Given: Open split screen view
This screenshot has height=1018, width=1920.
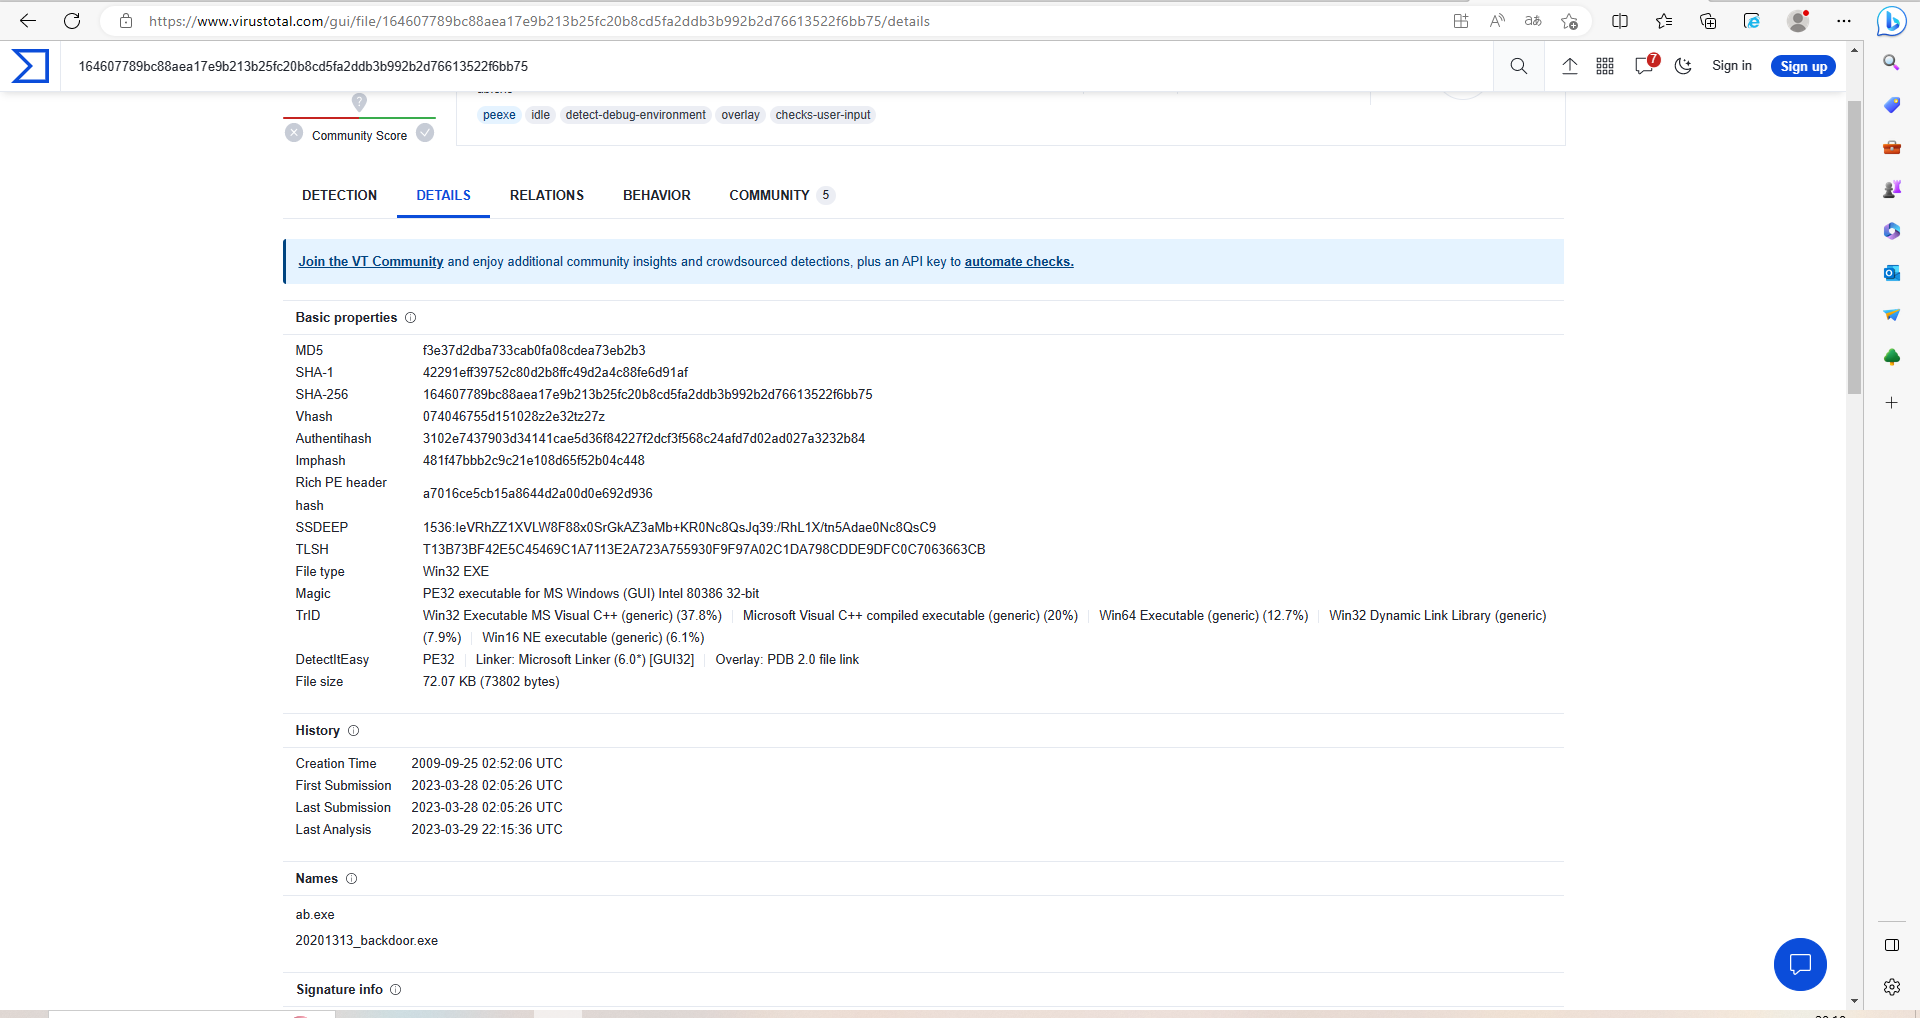Looking at the screenshot, I should tap(1620, 21).
